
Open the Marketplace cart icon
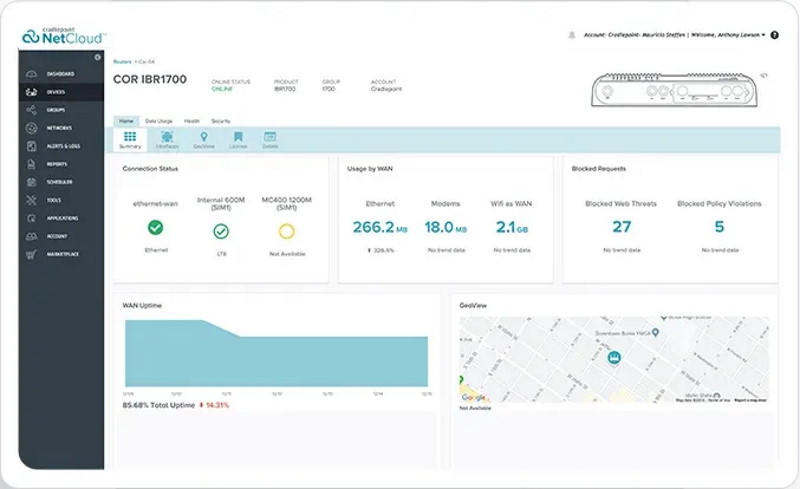(x=31, y=254)
